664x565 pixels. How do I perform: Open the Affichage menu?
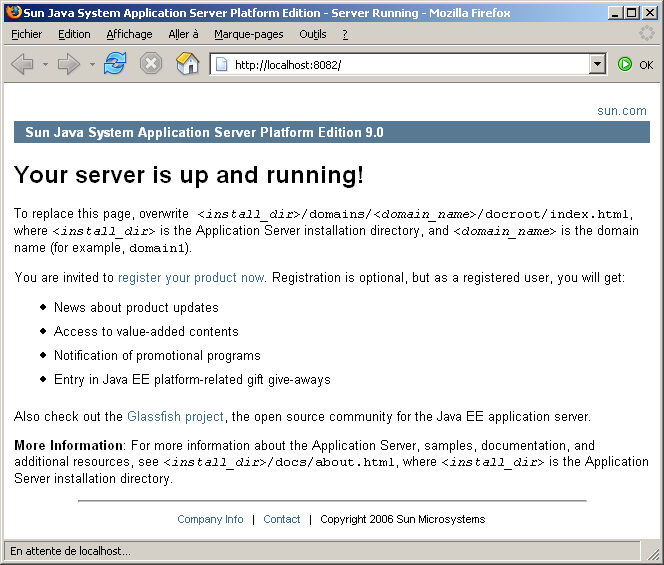click(129, 34)
